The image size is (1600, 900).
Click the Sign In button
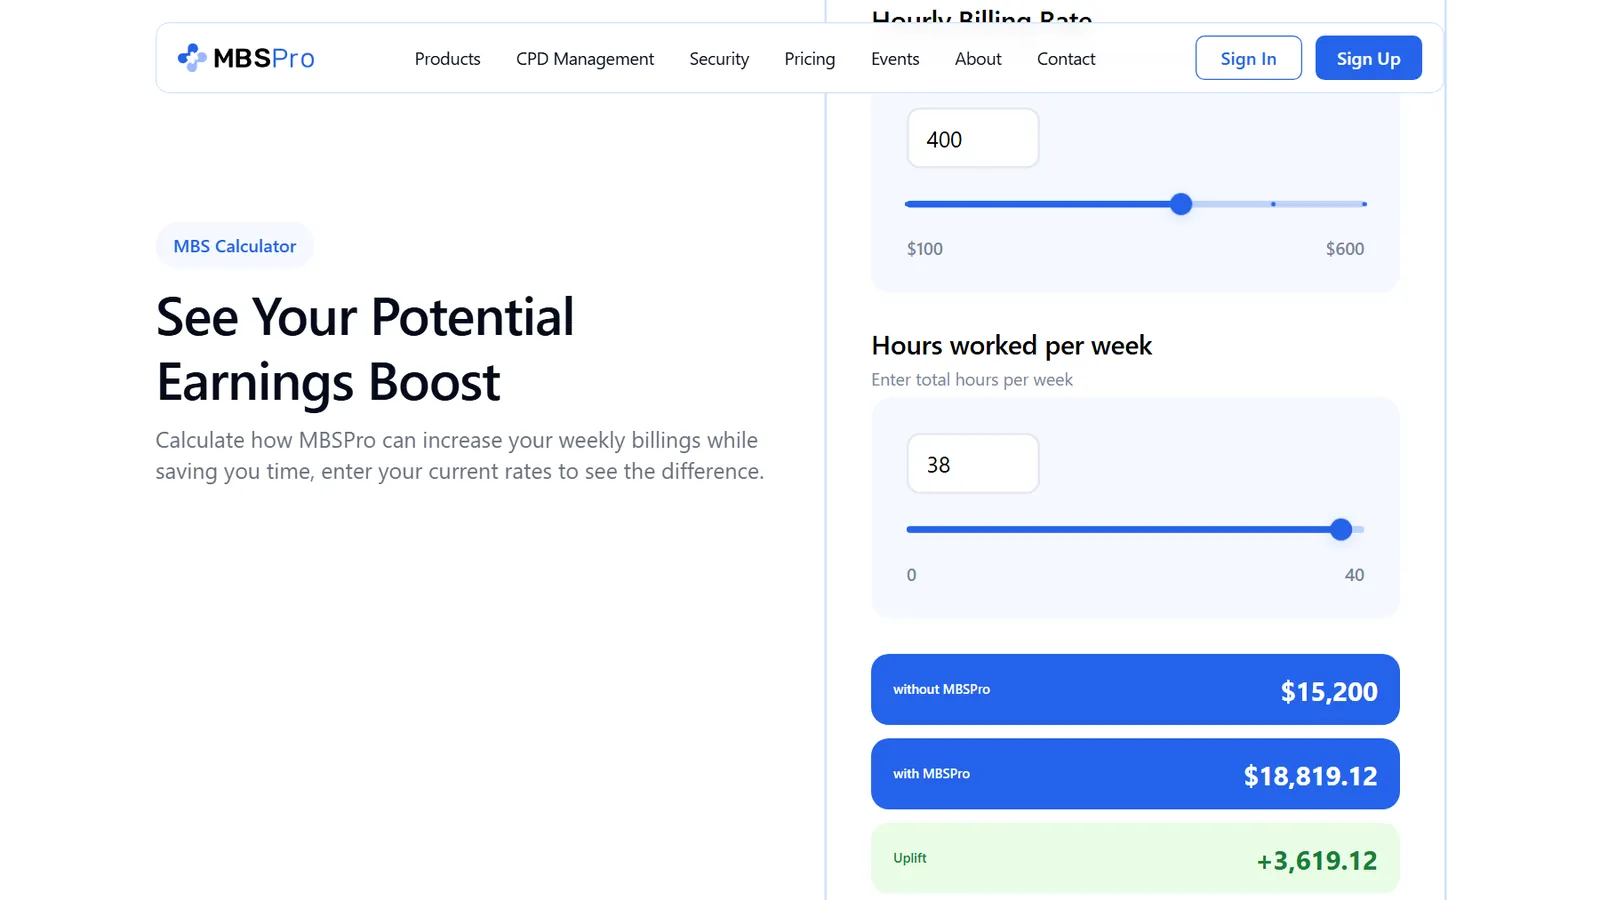1248,58
